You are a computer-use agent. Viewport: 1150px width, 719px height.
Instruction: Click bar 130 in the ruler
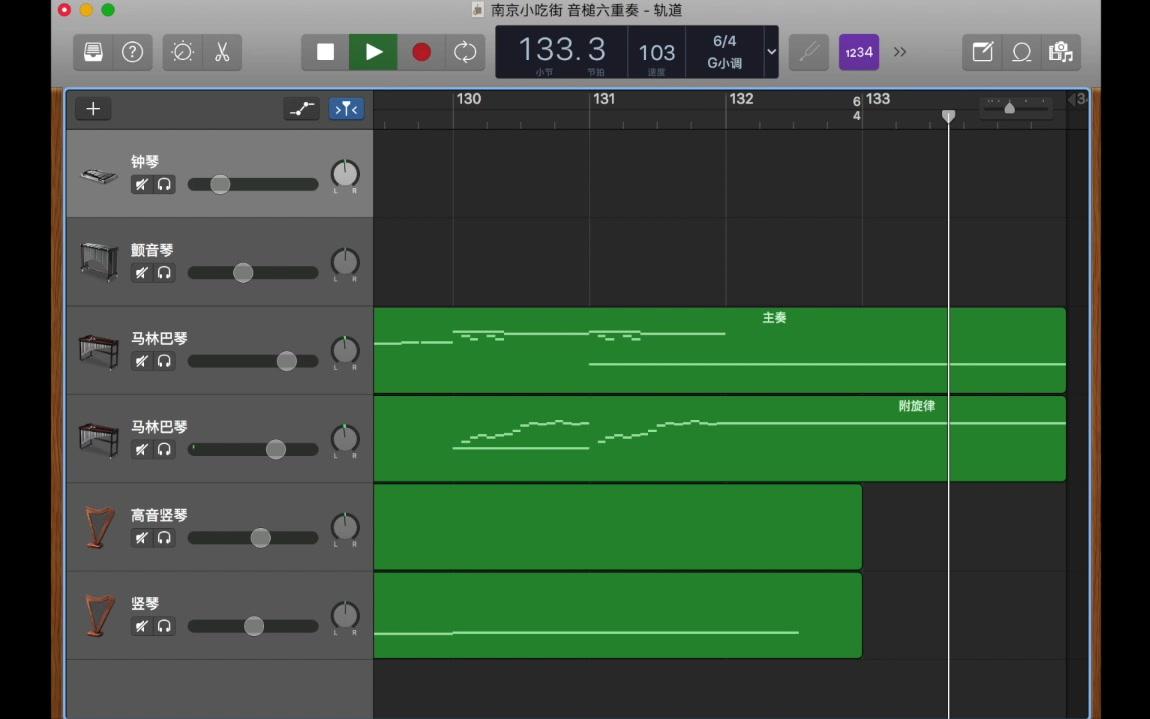469,99
